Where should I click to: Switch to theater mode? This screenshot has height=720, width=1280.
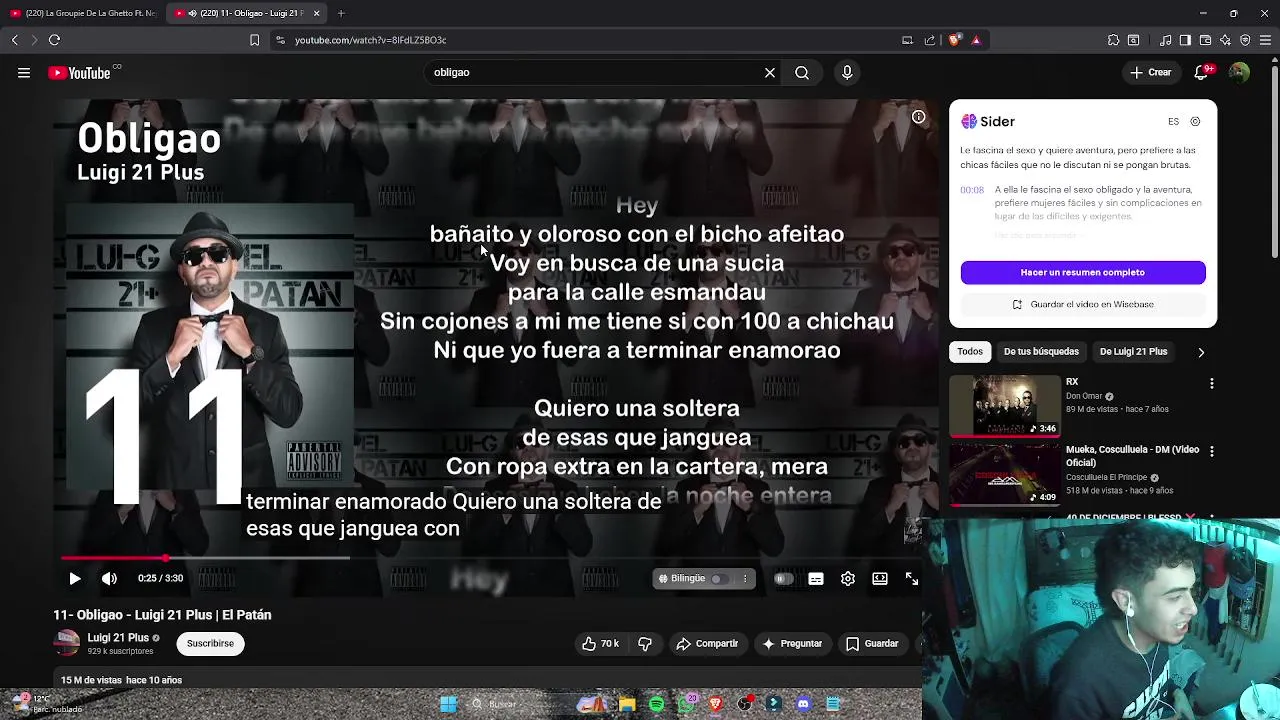click(x=880, y=578)
